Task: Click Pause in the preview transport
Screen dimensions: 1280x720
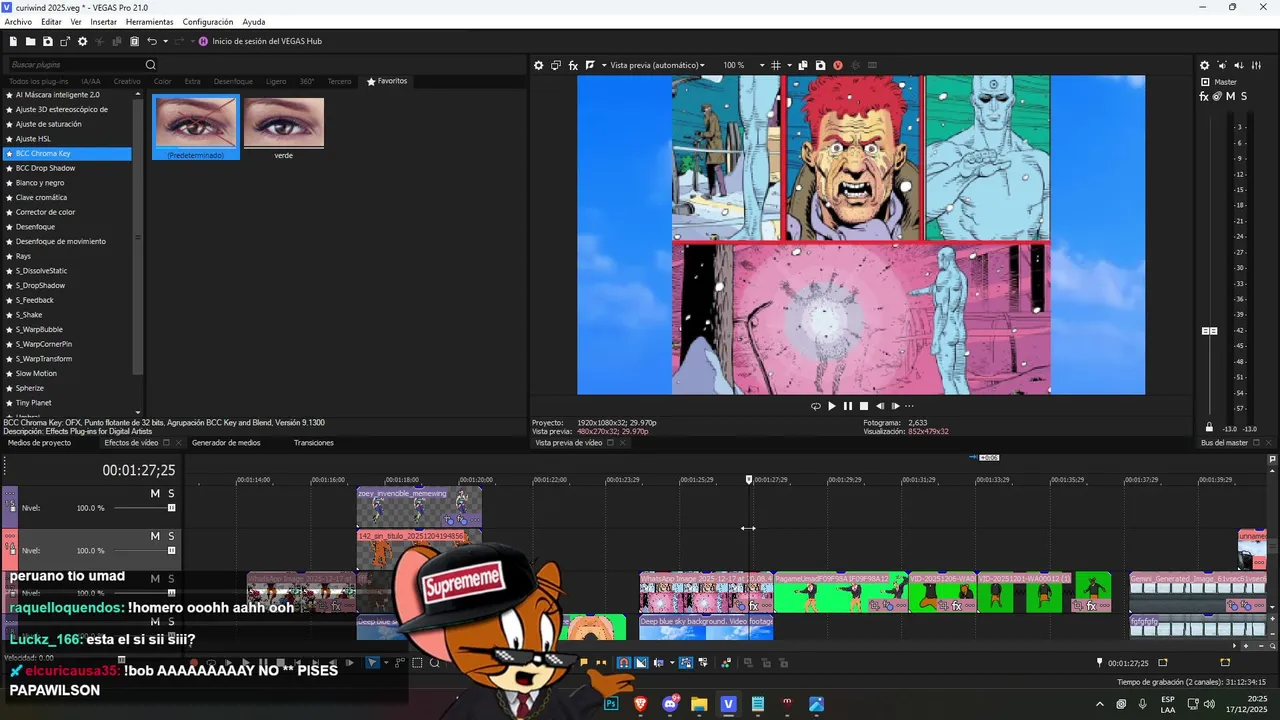Action: coord(848,406)
